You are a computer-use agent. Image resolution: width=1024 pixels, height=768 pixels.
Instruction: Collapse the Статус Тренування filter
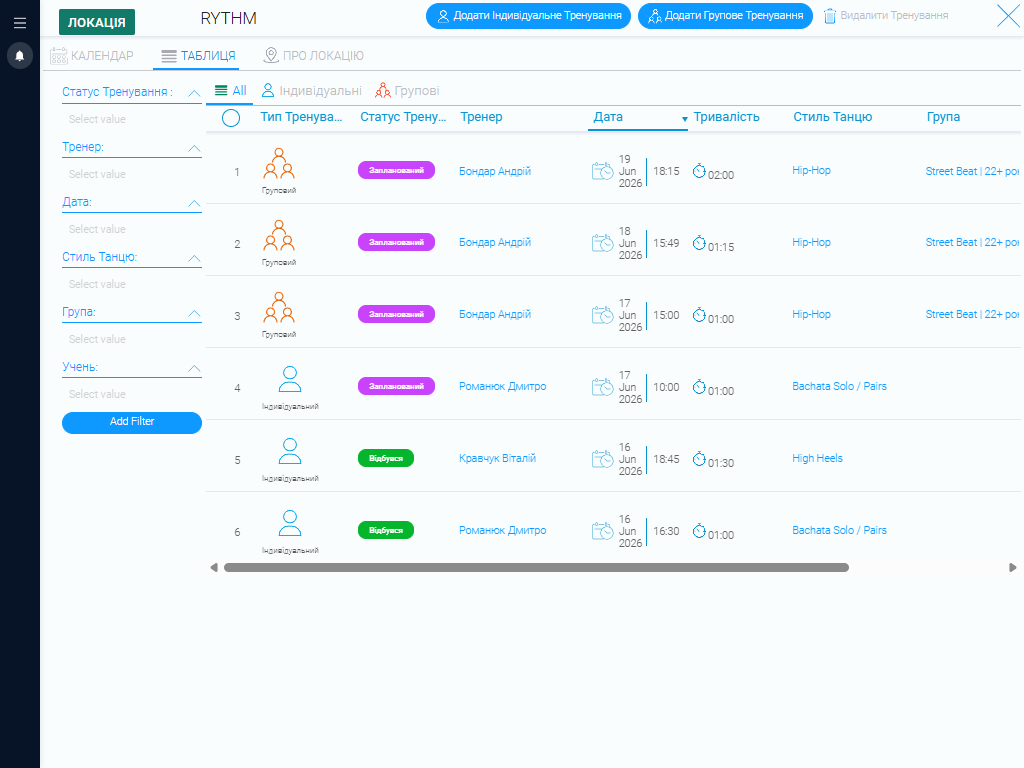tap(194, 93)
